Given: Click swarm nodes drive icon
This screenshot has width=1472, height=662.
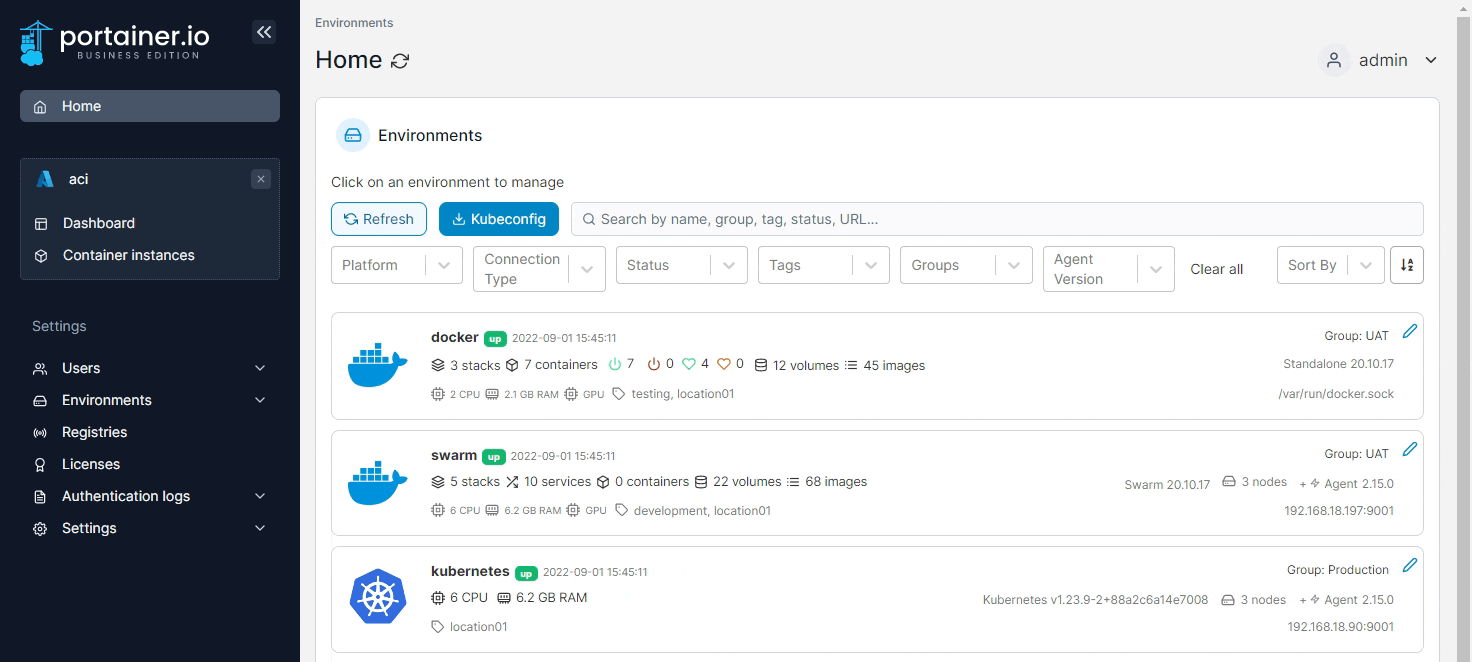Looking at the screenshot, I should coord(1229,482).
